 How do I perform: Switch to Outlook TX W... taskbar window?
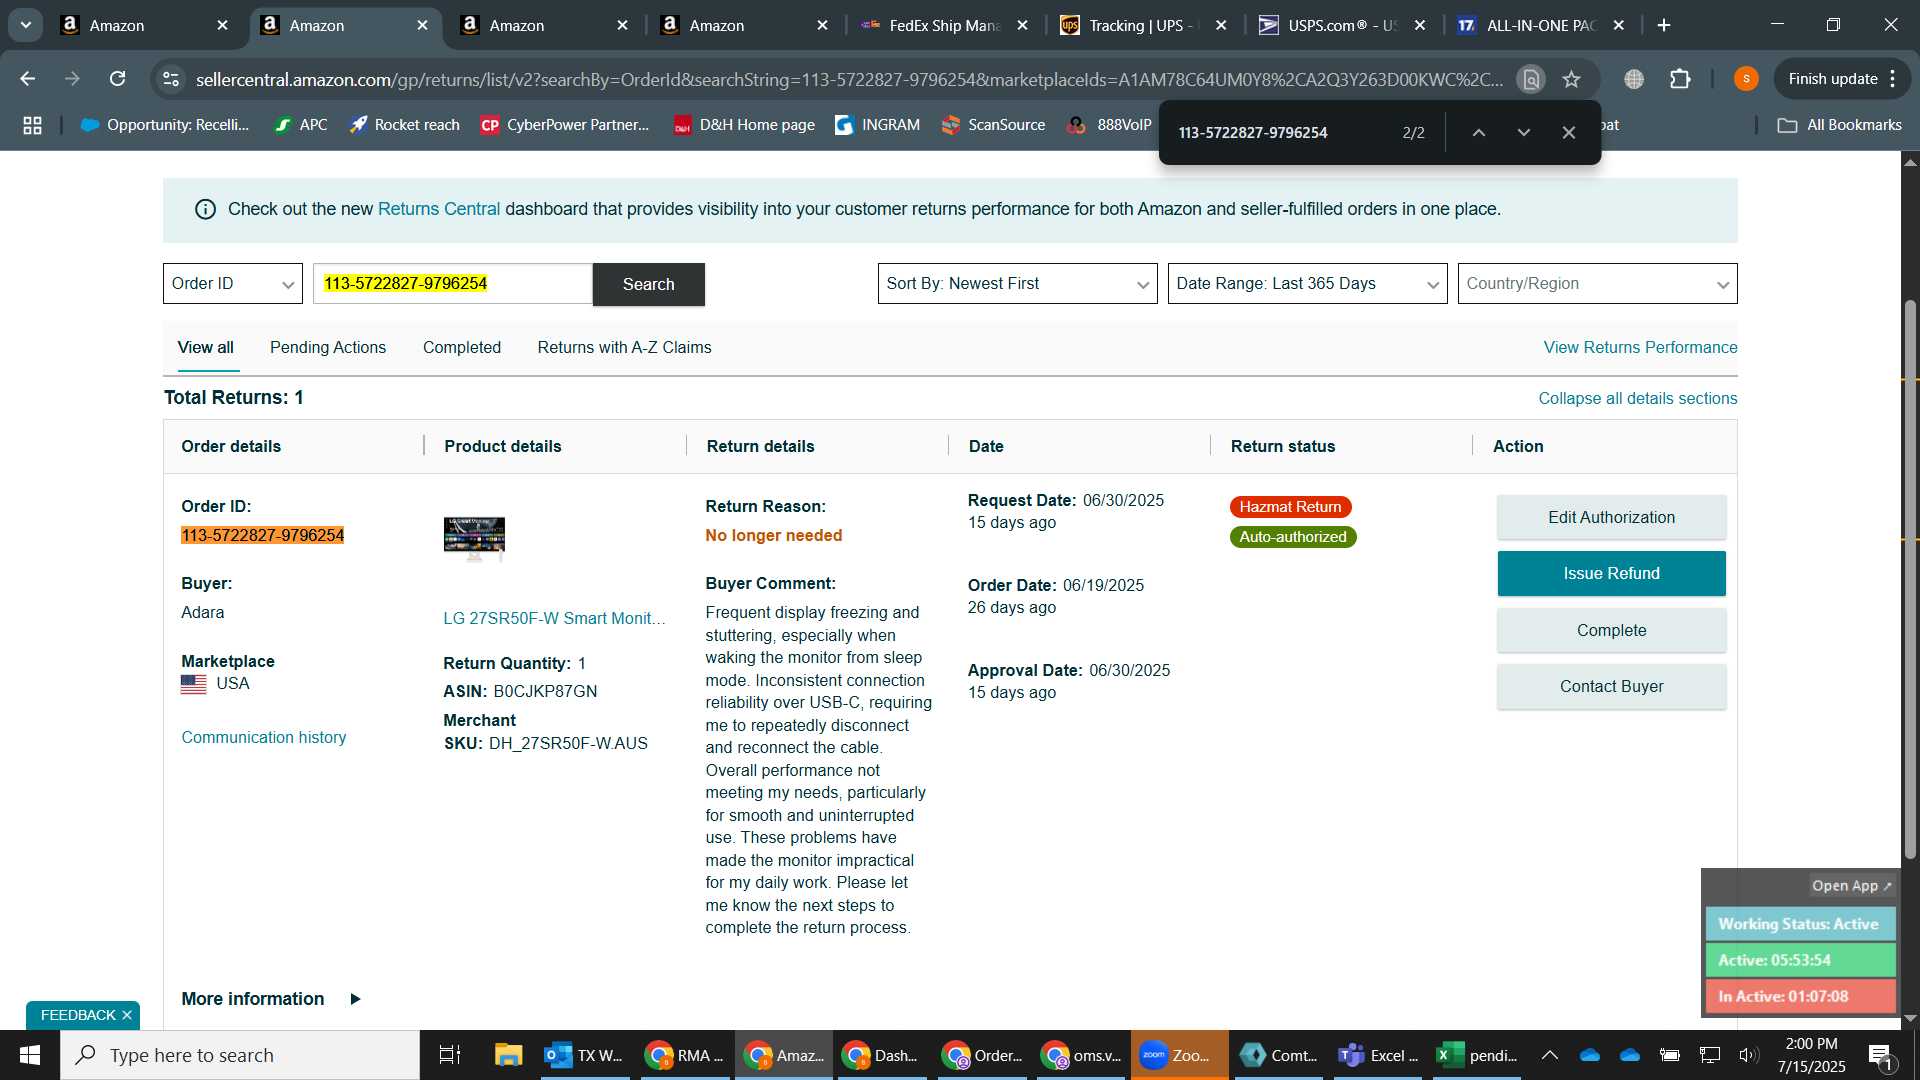(x=585, y=1055)
